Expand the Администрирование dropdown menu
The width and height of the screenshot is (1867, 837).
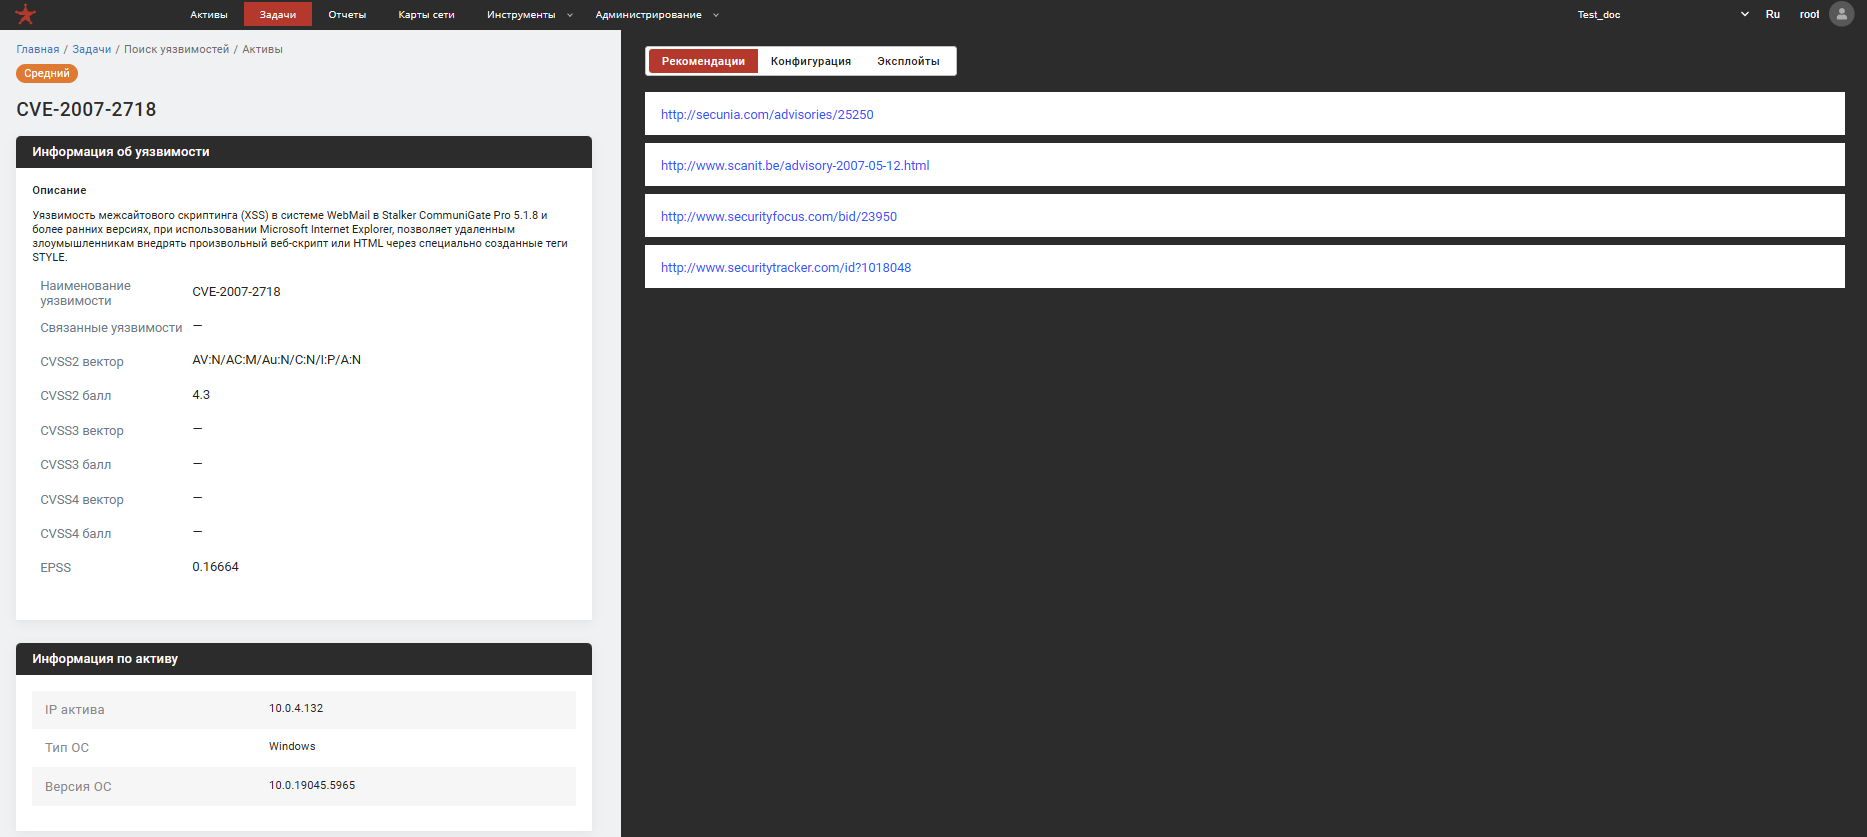656,15
